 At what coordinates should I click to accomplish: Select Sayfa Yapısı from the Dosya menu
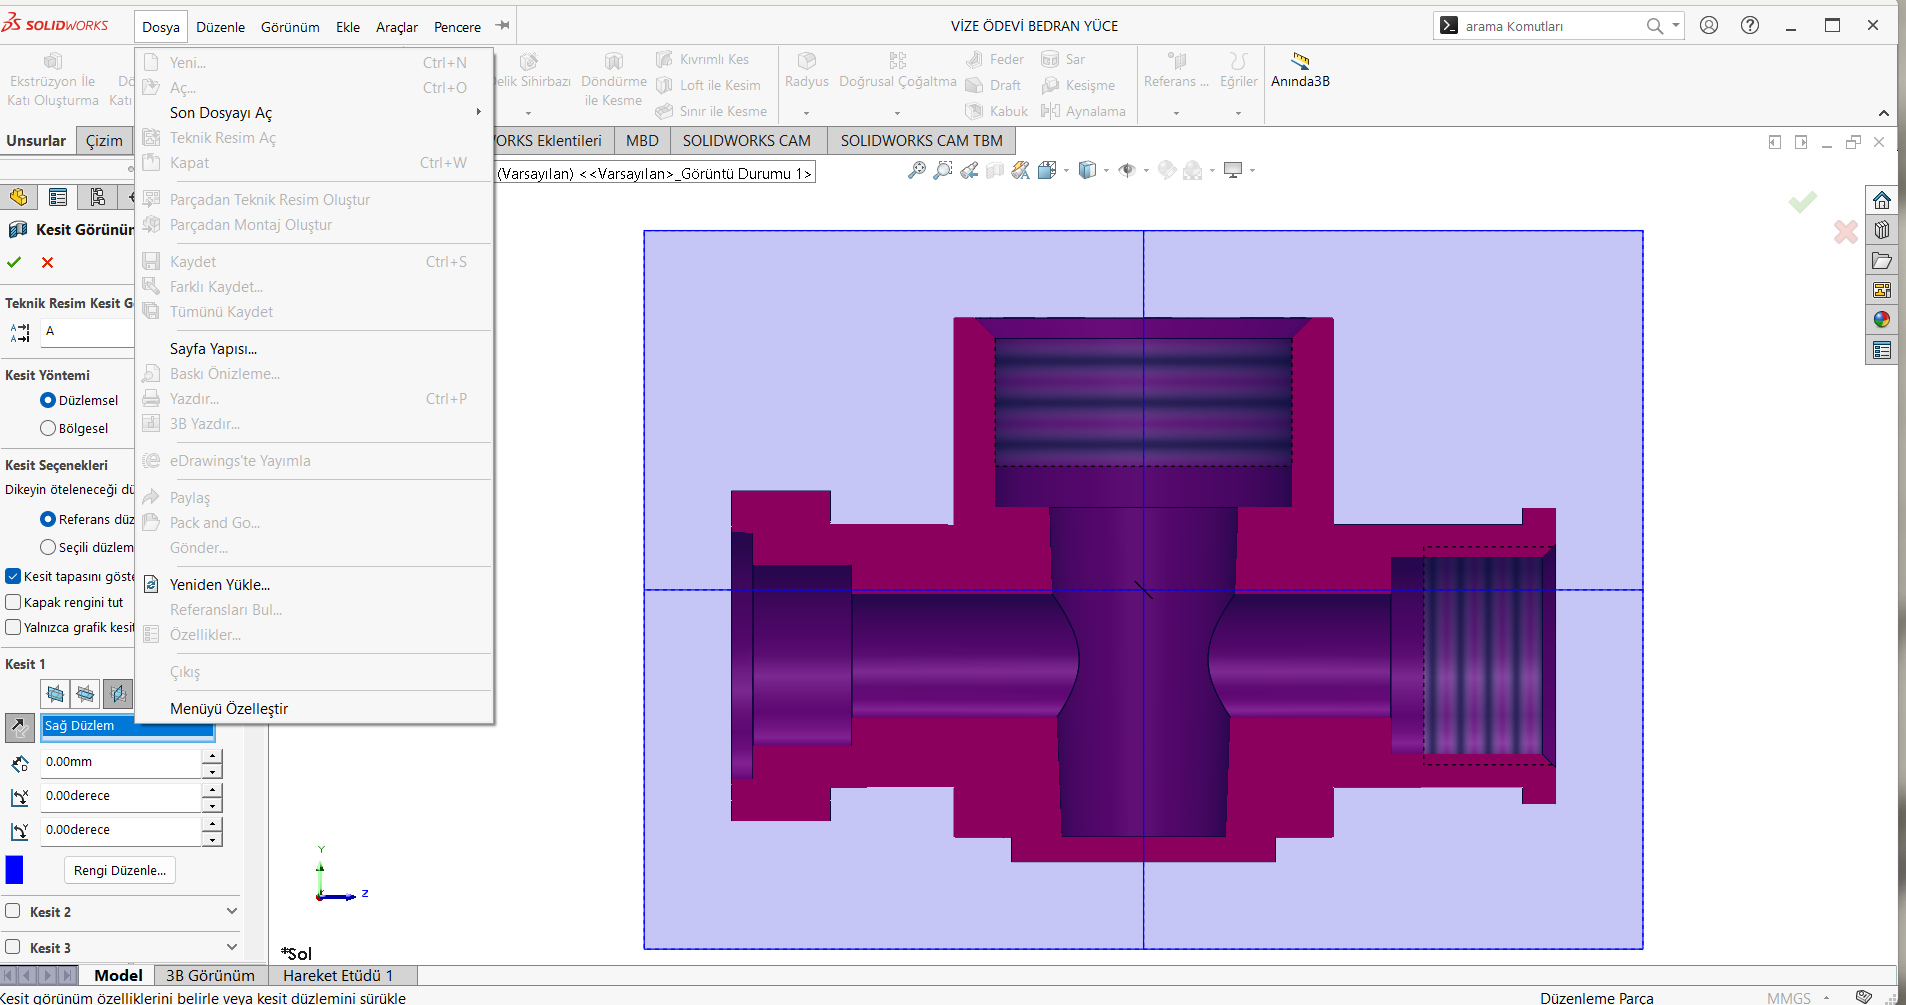click(x=213, y=349)
